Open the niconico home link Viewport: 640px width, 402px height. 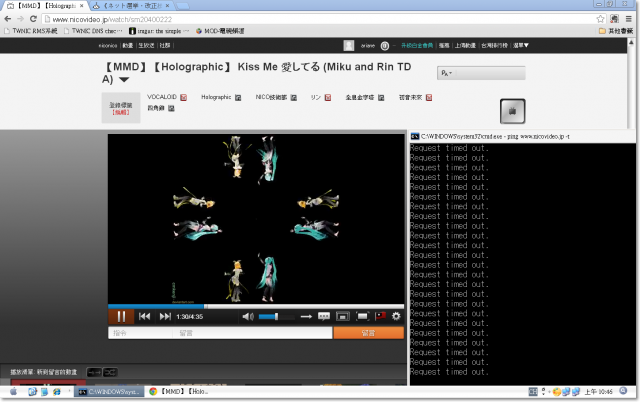[108, 45]
